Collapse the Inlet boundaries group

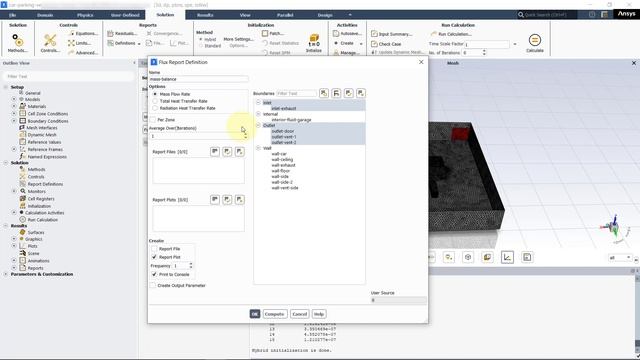[x=258, y=102]
